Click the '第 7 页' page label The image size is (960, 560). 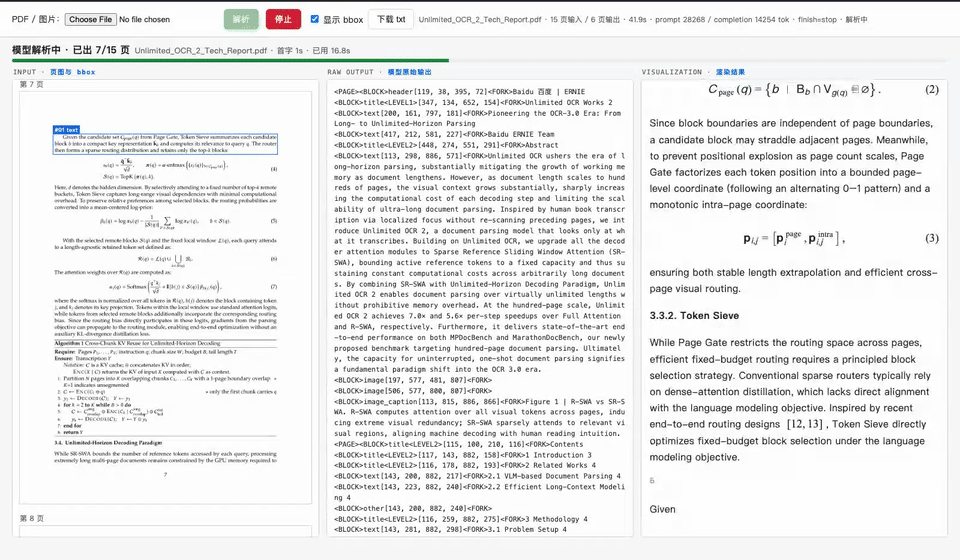coord(31,84)
